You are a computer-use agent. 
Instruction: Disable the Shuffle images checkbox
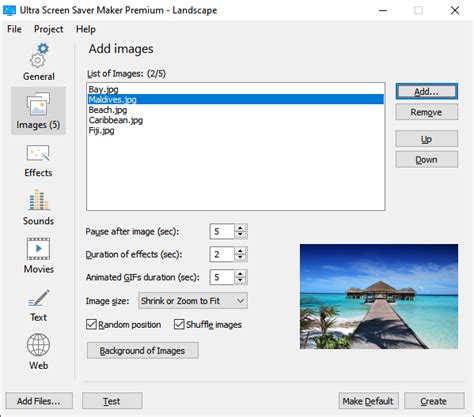pos(179,324)
